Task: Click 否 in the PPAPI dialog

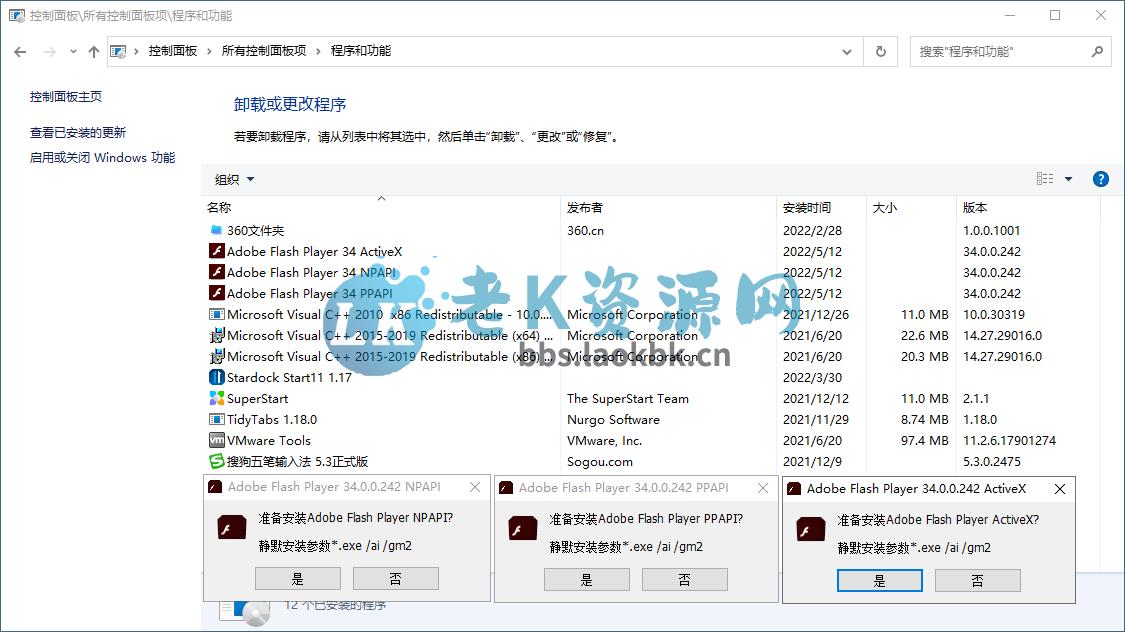Action: tap(684, 580)
